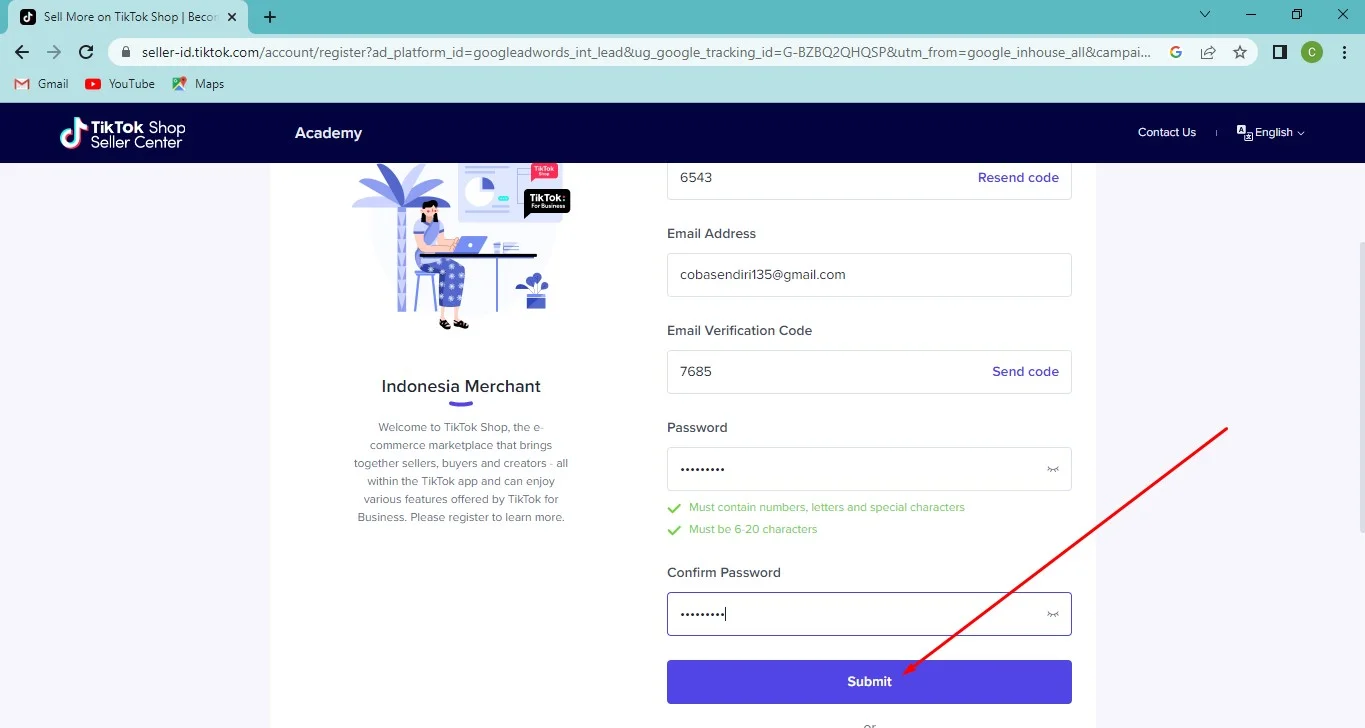Click the Email Verification Code field with 7685
The width and height of the screenshot is (1365, 728).
tap(869, 371)
